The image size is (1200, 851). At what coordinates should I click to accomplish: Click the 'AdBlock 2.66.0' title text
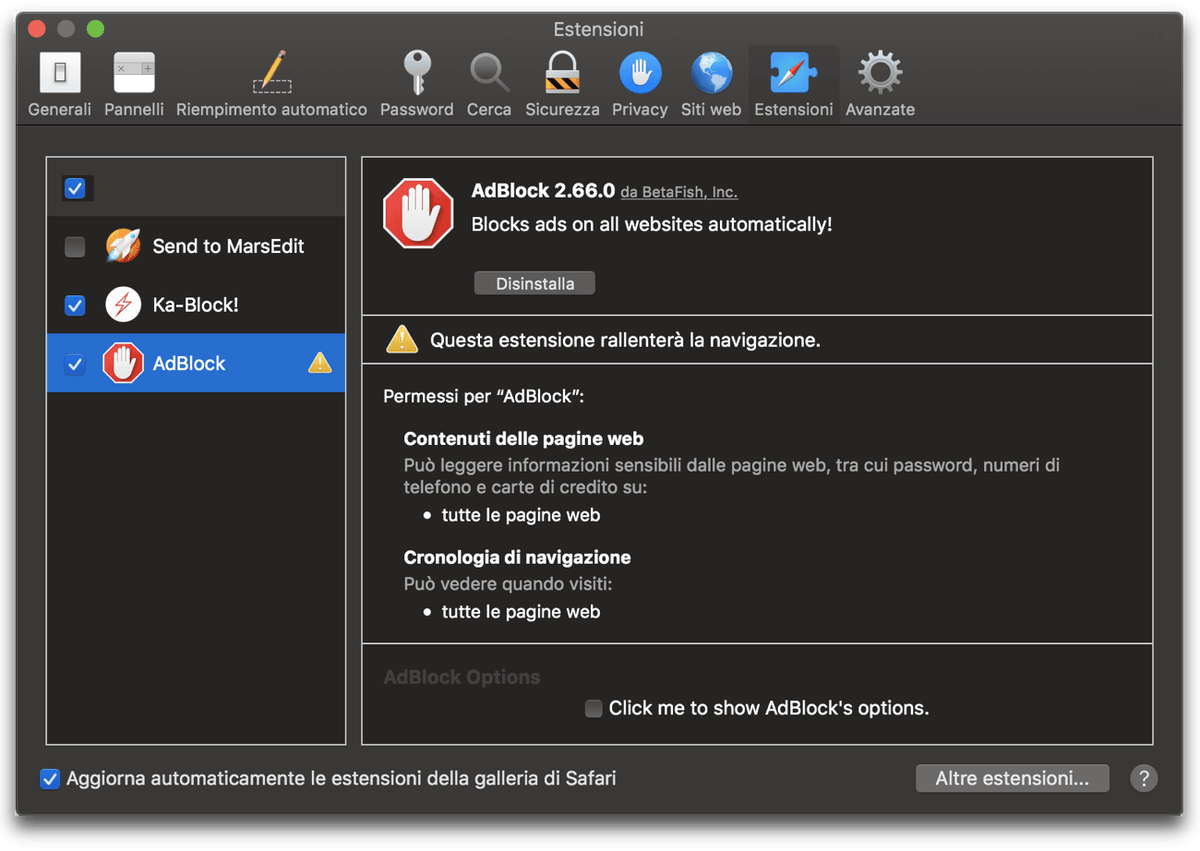pos(543,191)
